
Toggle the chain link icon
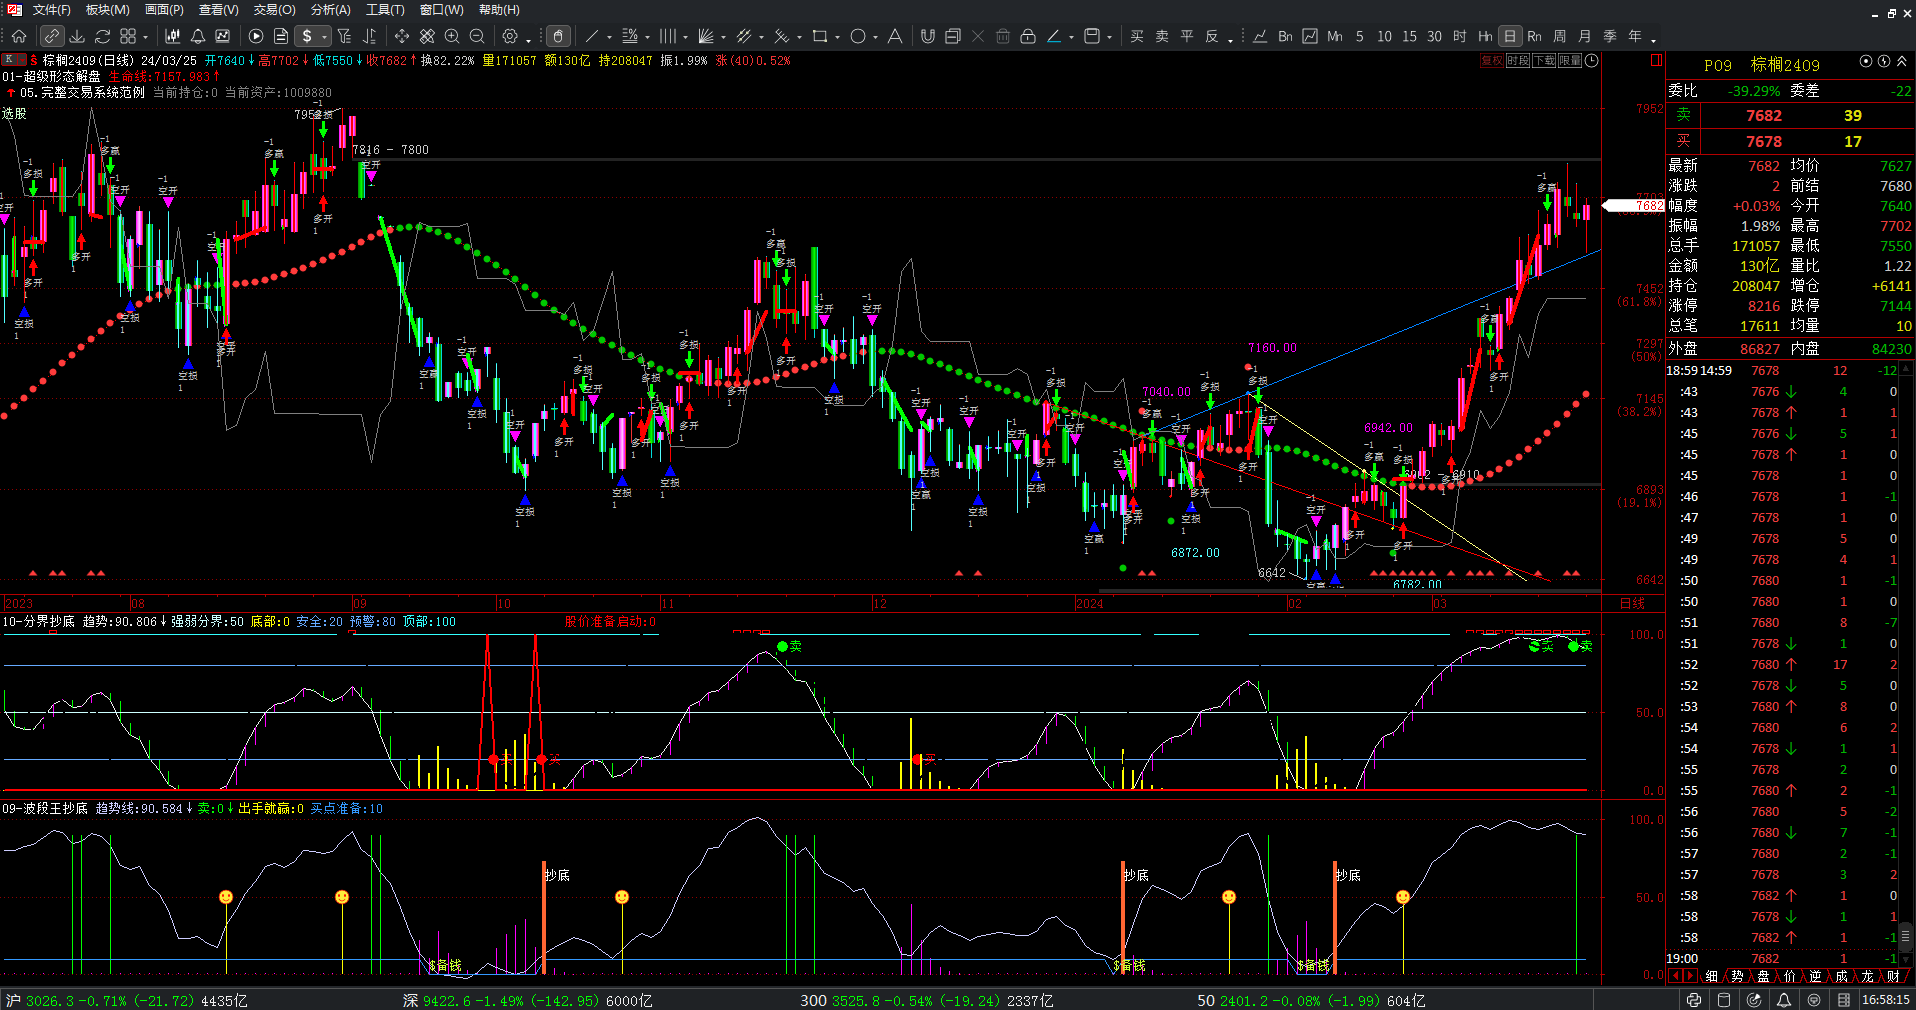pyautogui.click(x=52, y=36)
